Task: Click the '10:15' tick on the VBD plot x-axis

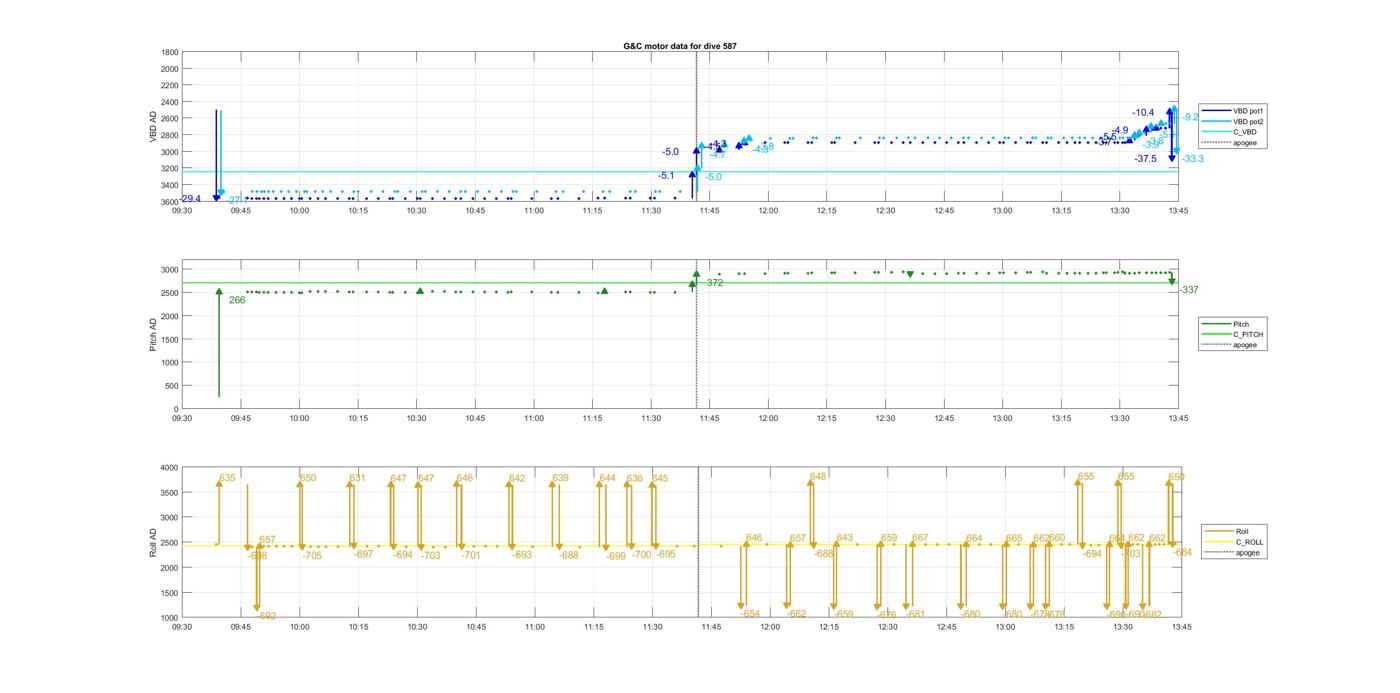Action: click(x=358, y=210)
